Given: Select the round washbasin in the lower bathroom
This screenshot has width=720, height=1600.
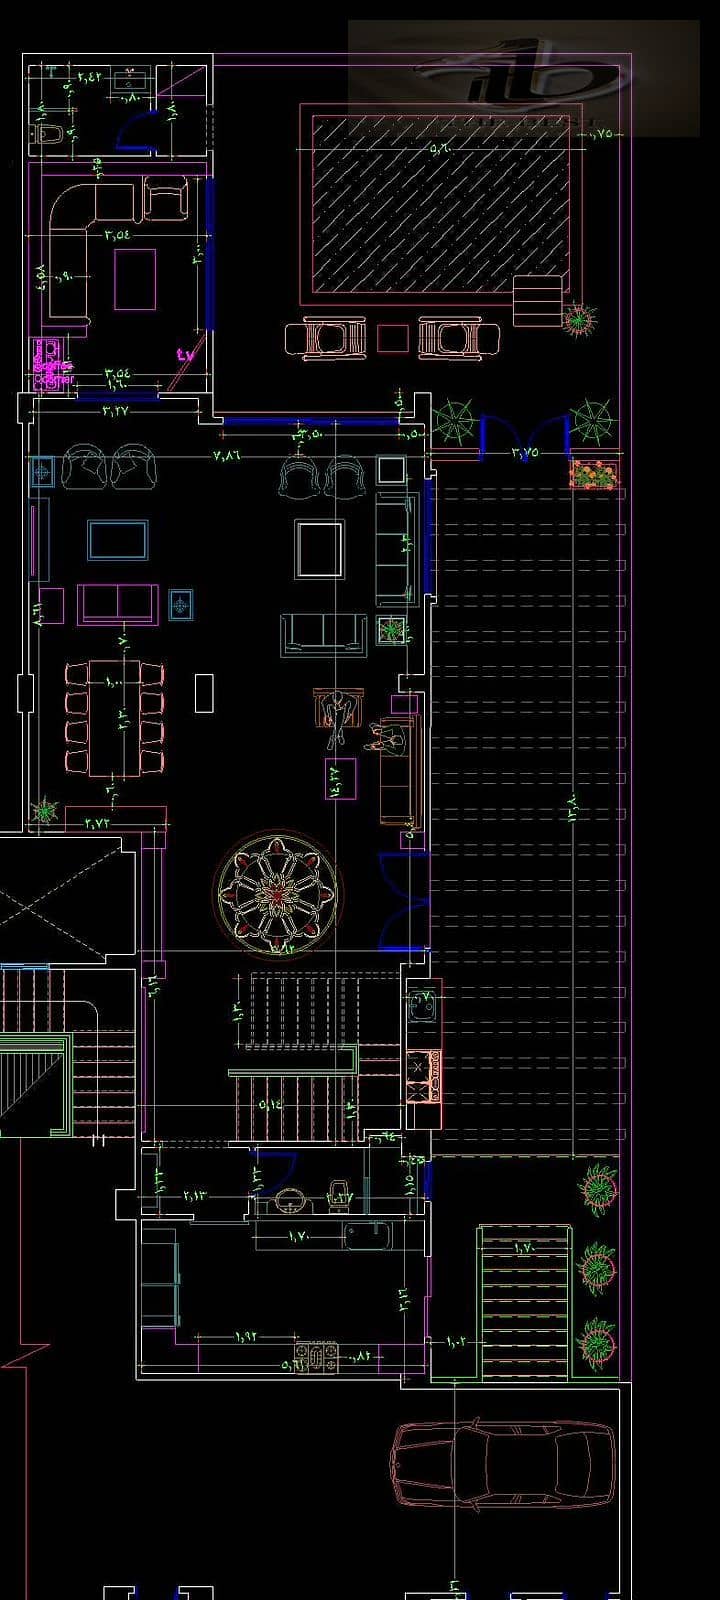Looking at the screenshot, I should (291, 1200).
